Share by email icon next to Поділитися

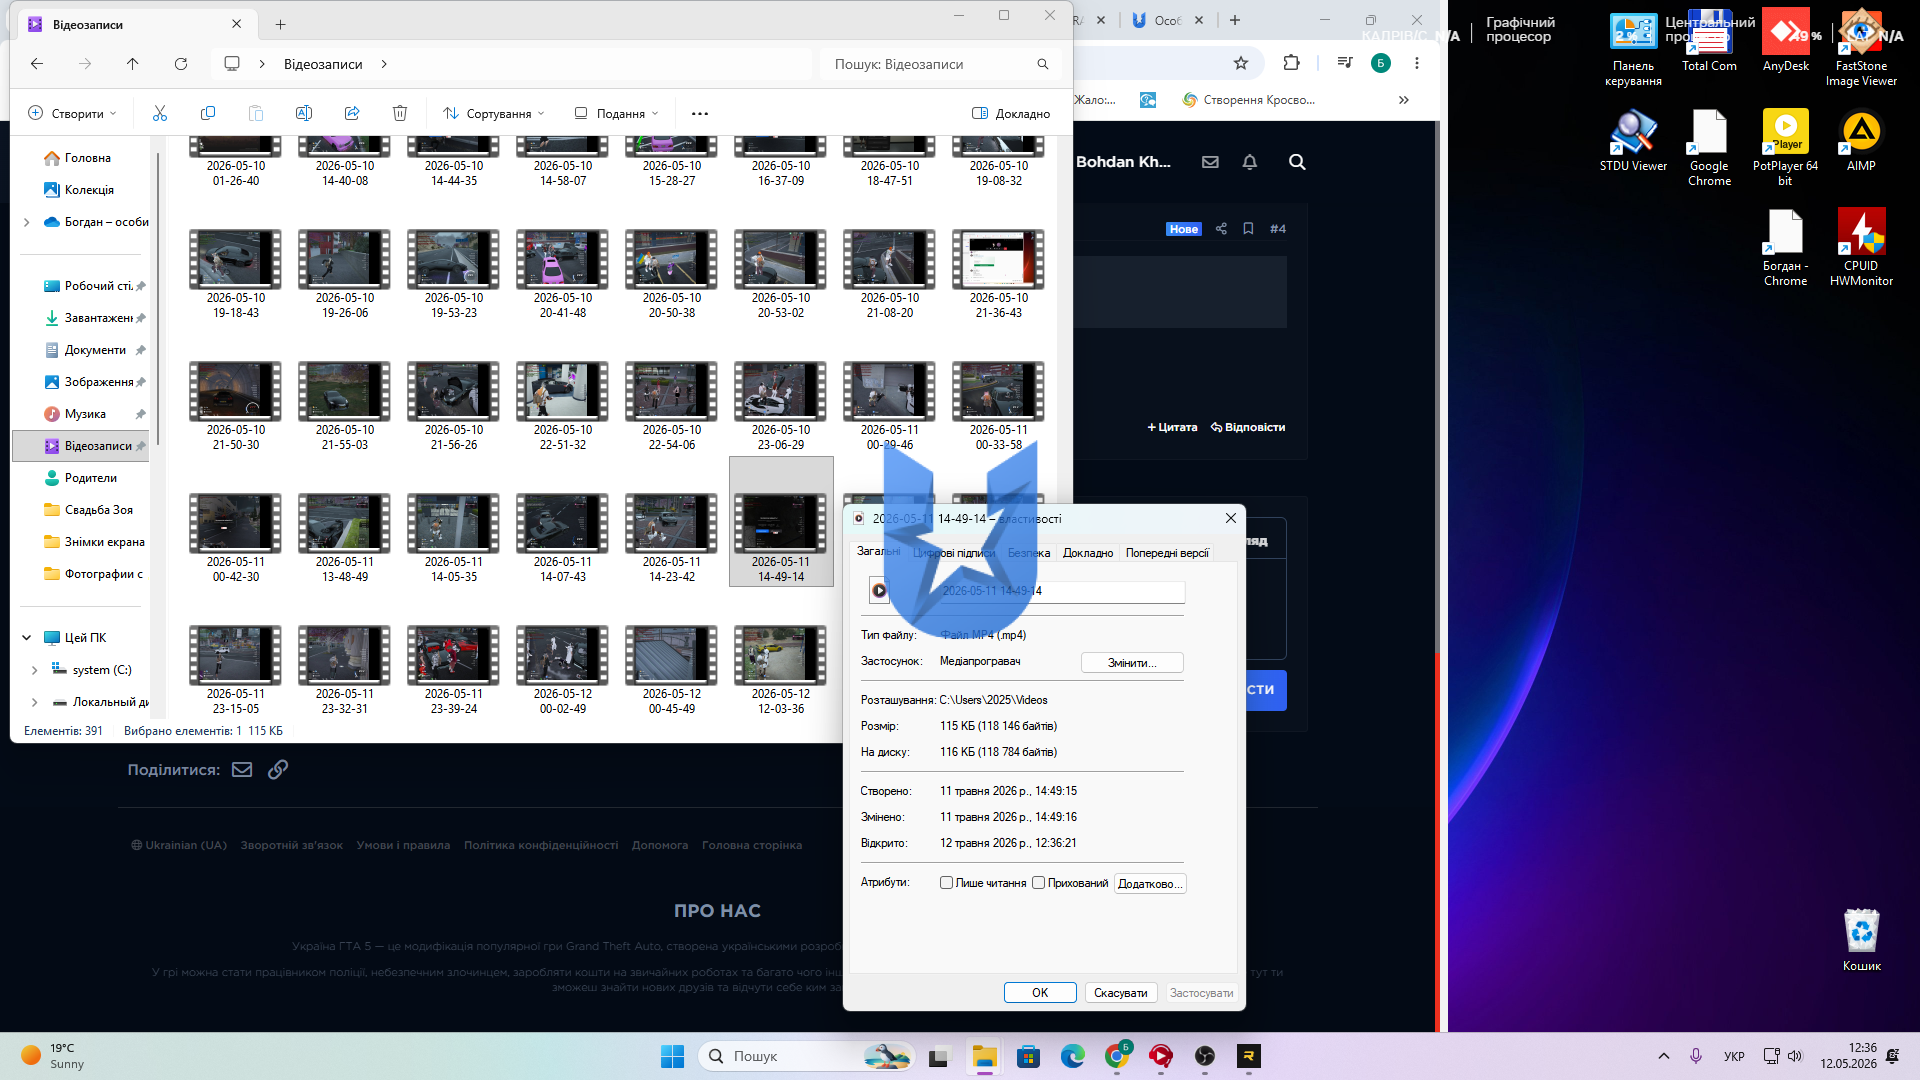click(x=242, y=769)
